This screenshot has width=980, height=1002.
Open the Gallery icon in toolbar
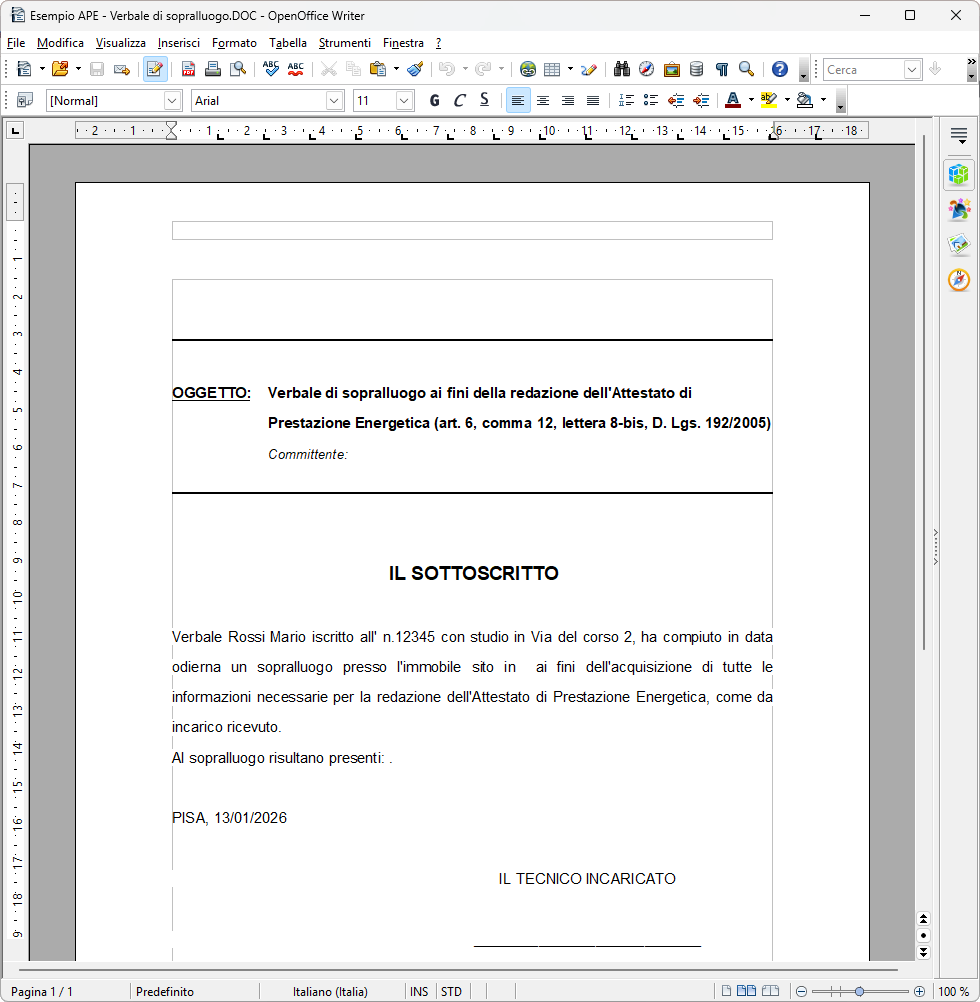(x=671, y=69)
